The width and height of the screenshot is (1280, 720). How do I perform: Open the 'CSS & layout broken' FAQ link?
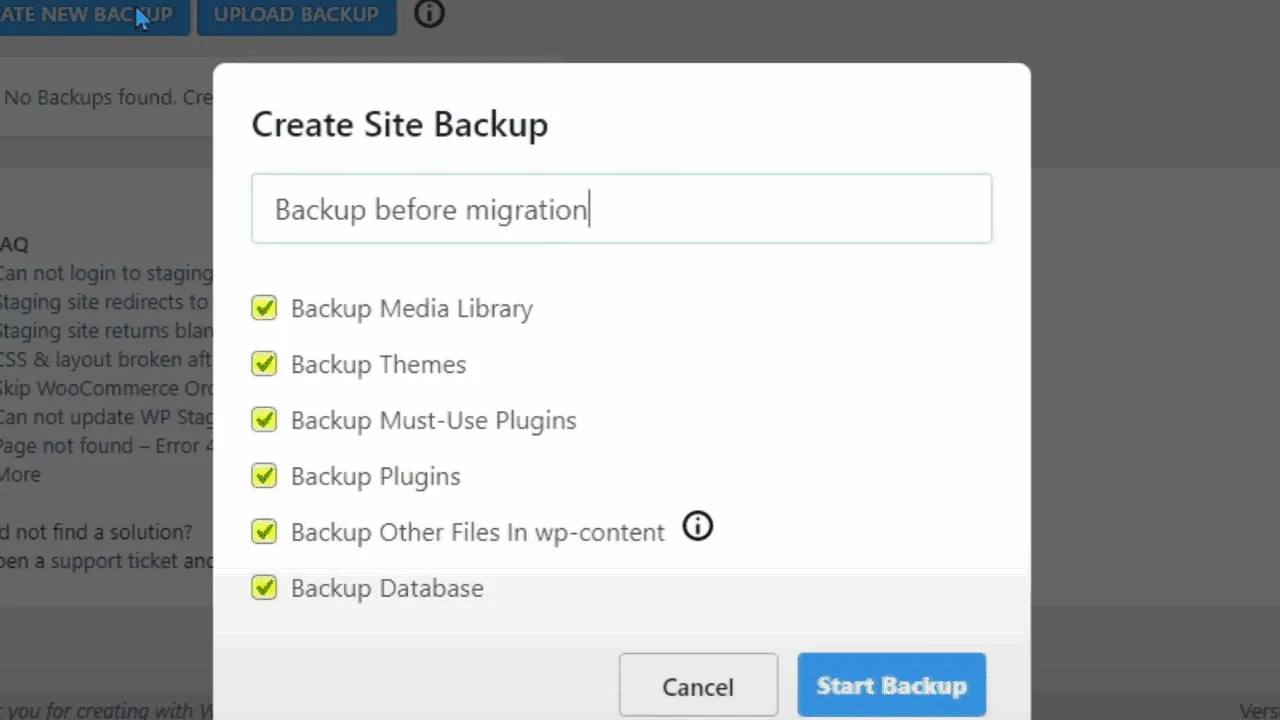[106, 360]
